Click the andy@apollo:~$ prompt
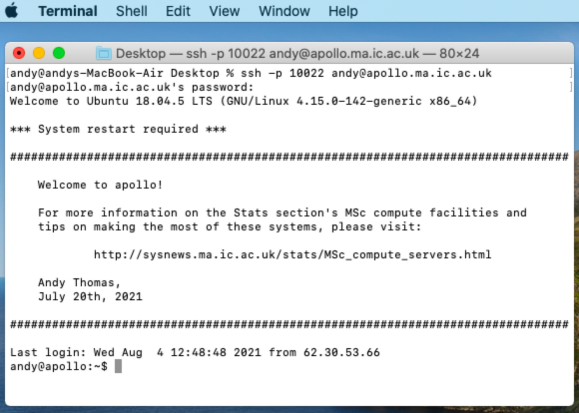 pyautogui.click(x=59, y=366)
